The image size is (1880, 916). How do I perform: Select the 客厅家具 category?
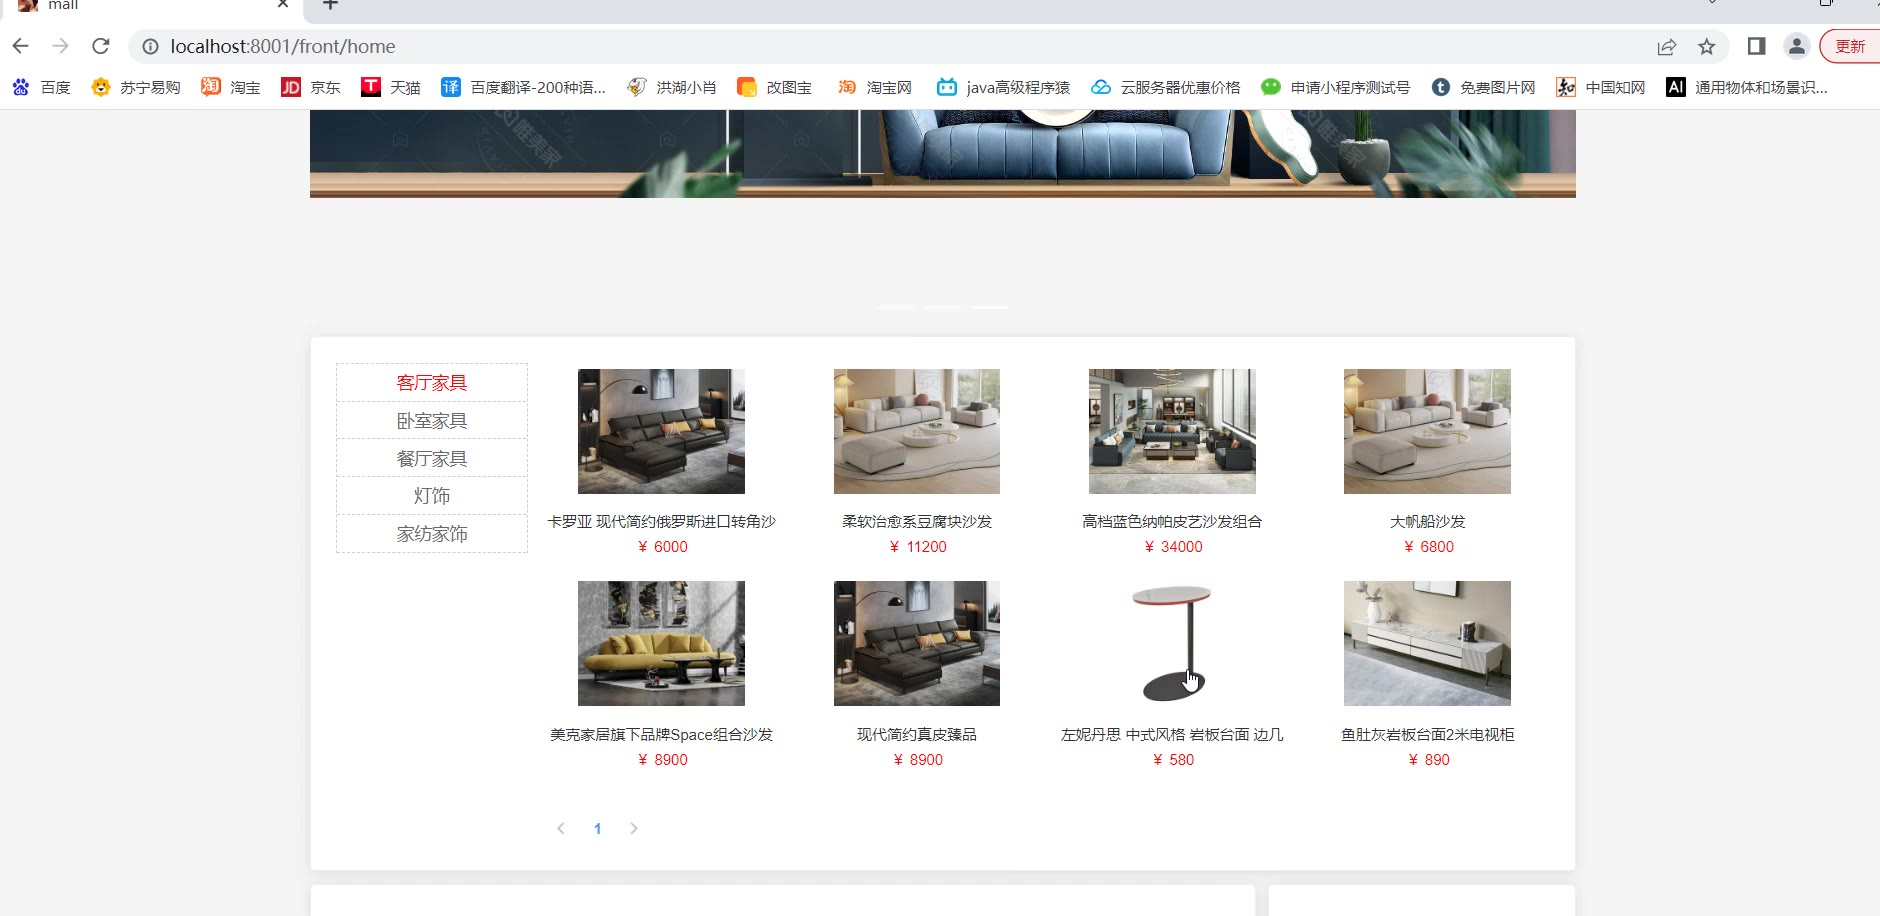click(x=432, y=383)
